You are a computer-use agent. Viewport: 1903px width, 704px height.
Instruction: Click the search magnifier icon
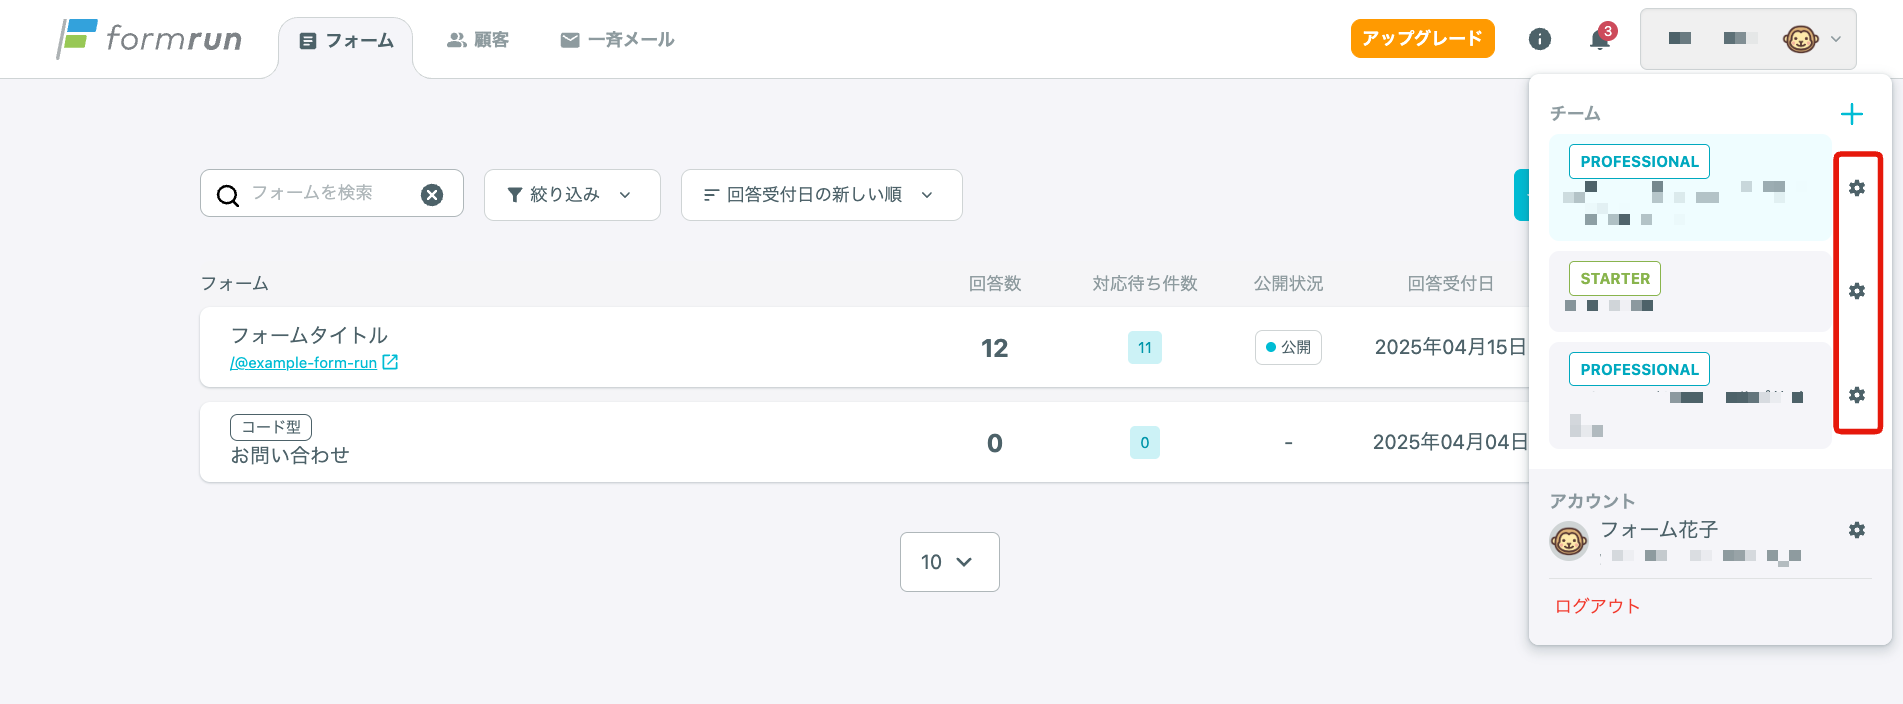228,195
